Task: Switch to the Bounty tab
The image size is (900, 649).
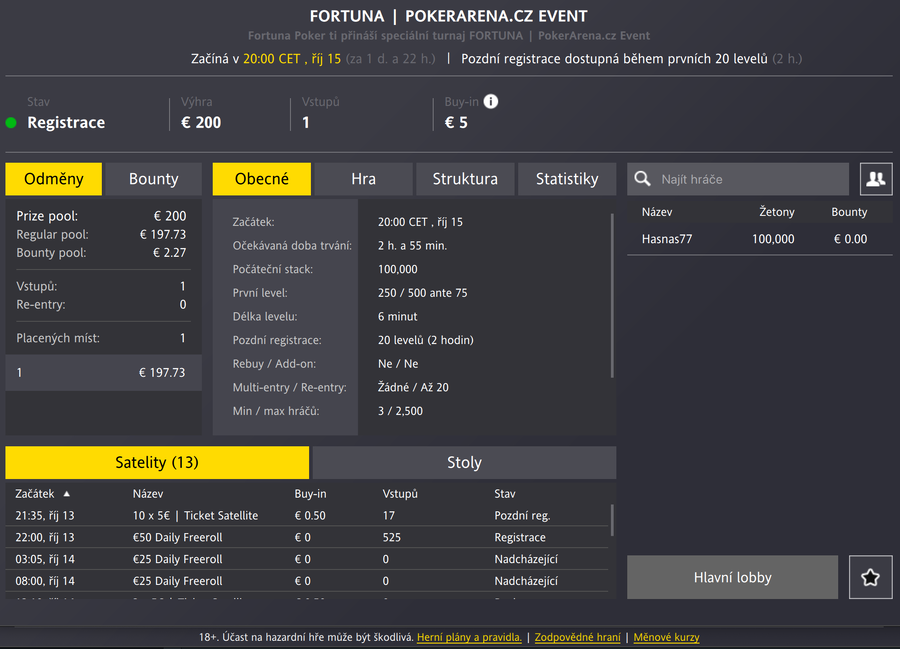Action: click(x=153, y=179)
